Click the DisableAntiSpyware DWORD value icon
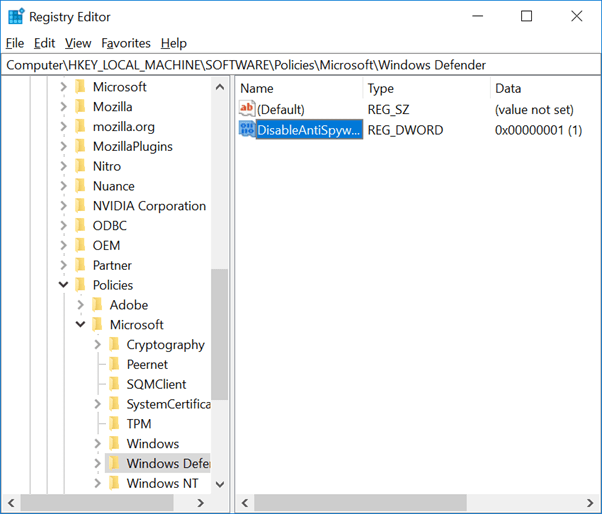The image size is (602, 514). [247, 130]
